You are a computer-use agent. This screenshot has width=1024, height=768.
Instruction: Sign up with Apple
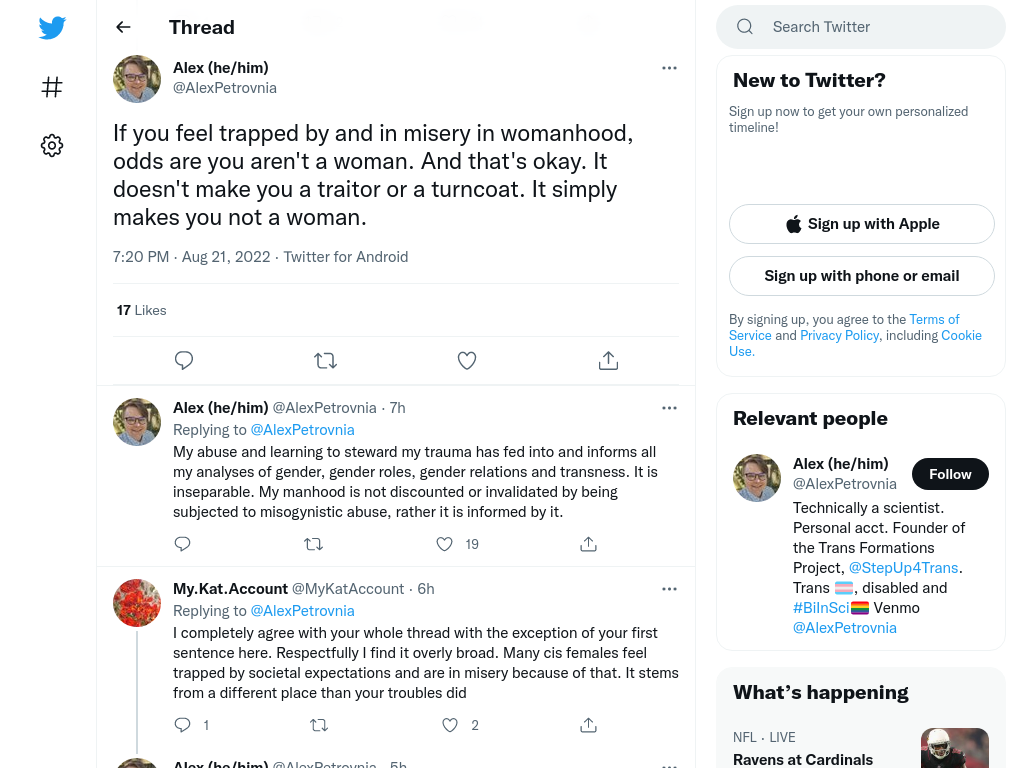pos(862,224)
